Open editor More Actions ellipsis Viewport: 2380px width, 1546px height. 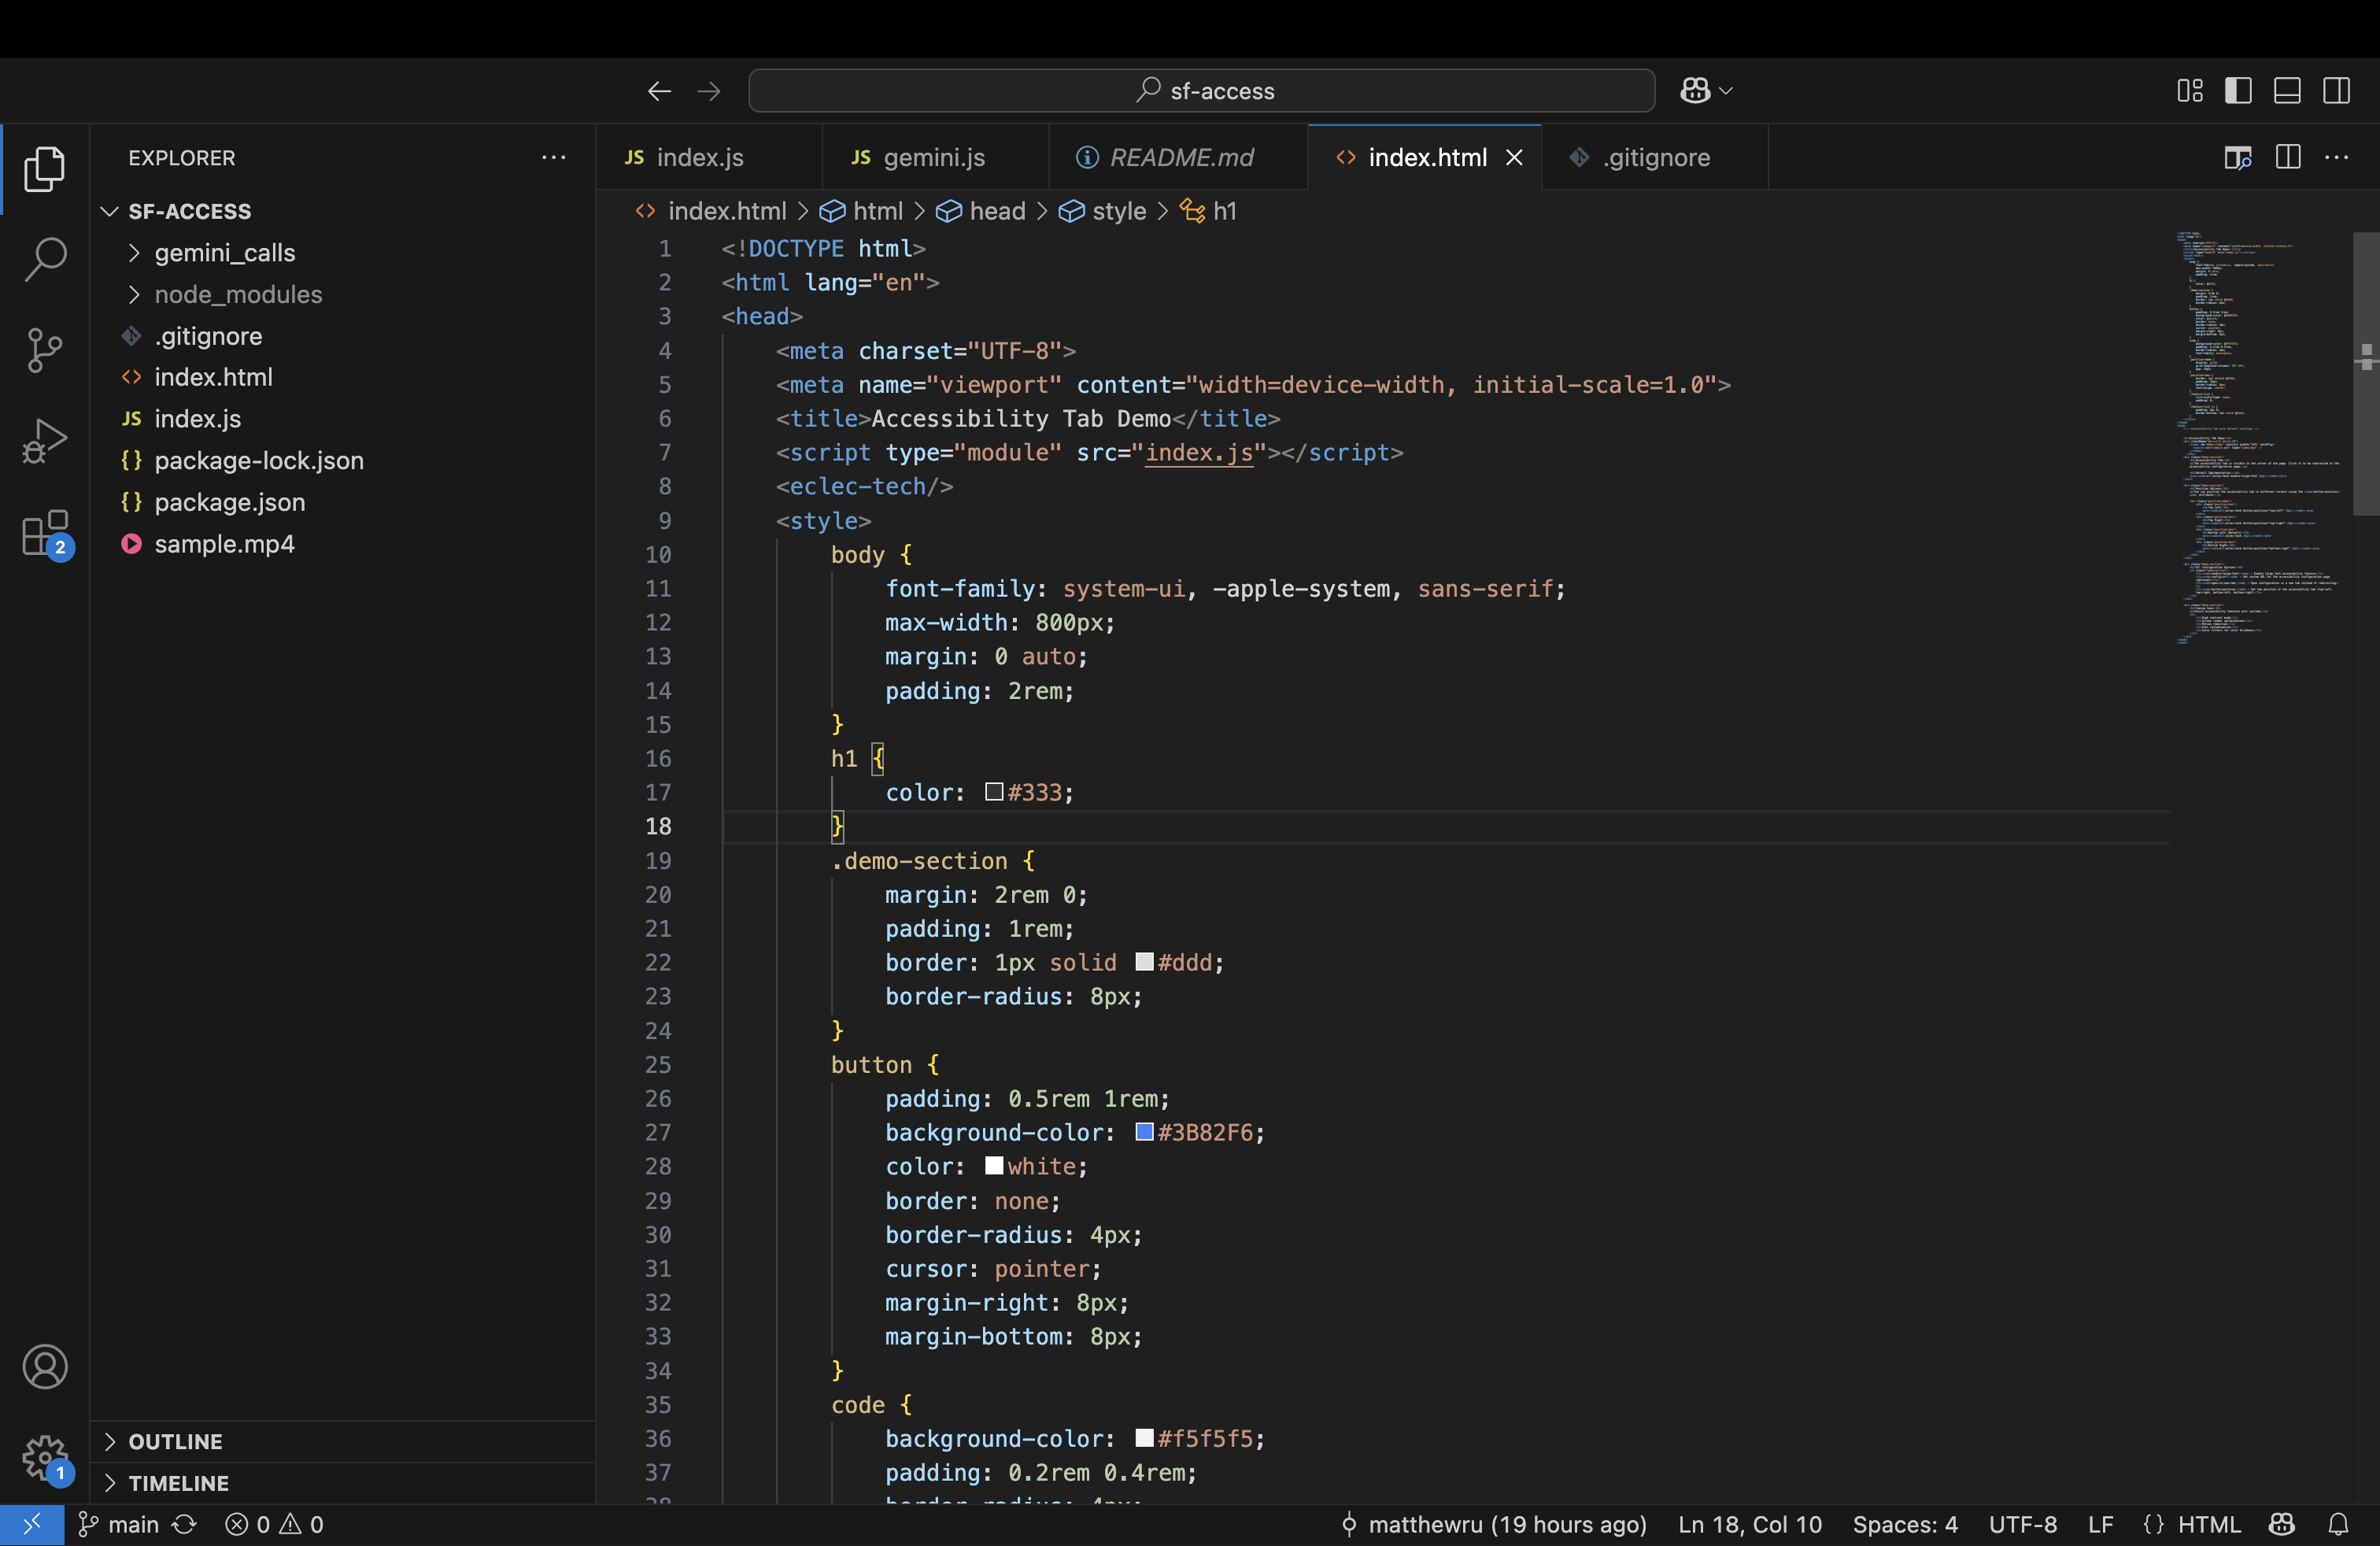coord(2337,157)
